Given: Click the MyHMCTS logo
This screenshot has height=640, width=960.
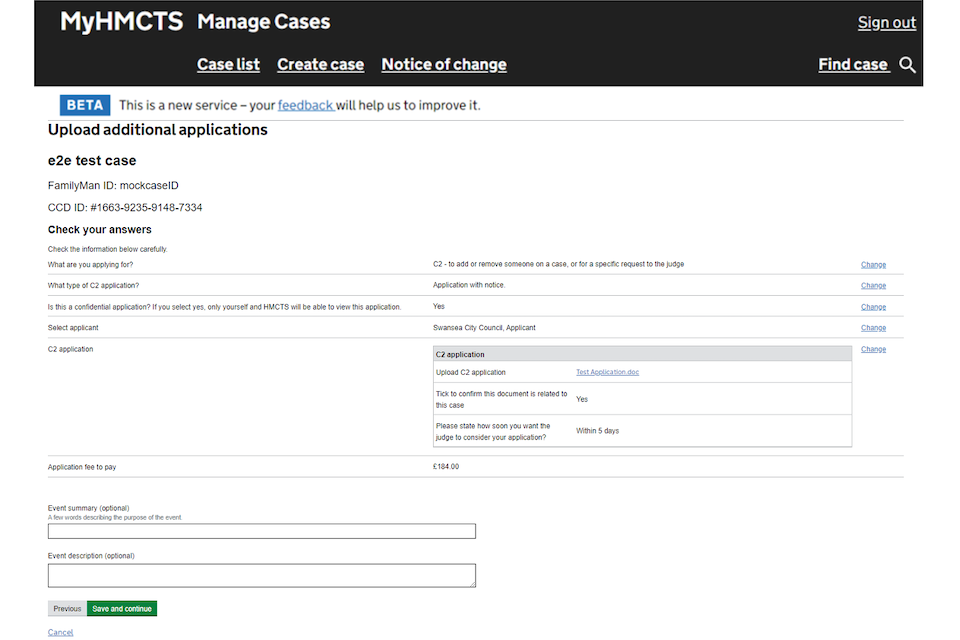Looking at the screenshot, I should 121,22.
